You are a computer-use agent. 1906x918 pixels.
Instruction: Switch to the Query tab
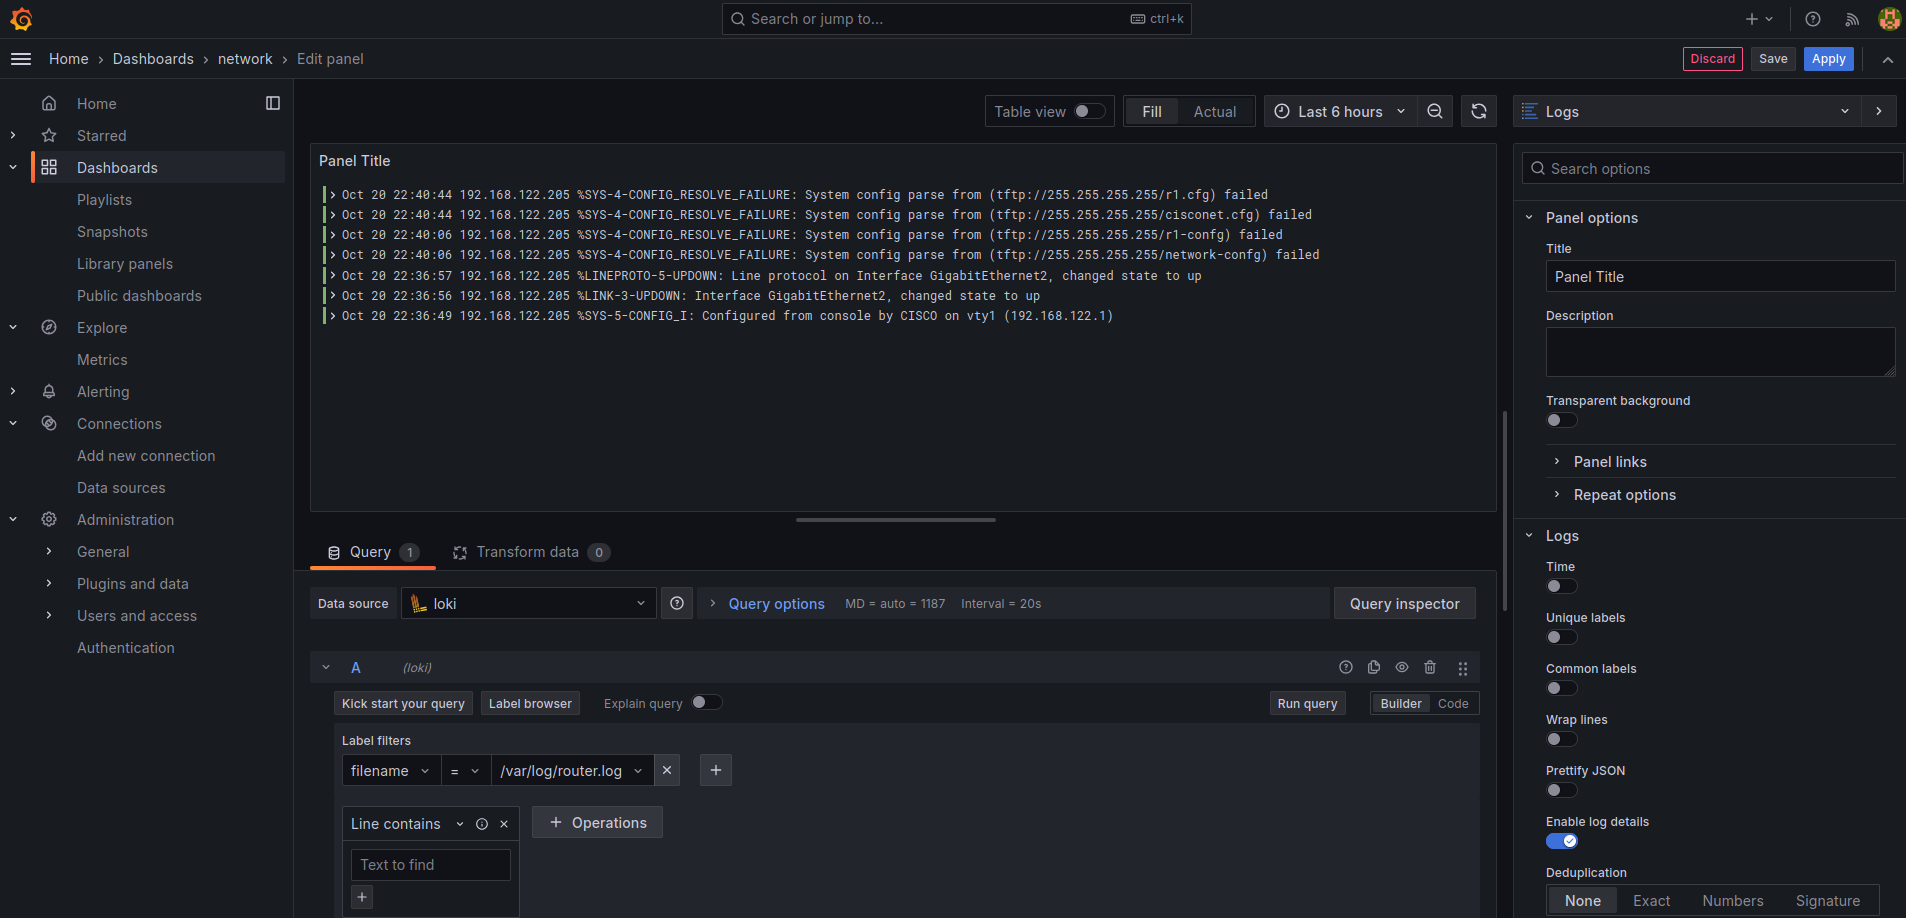click(x=373, y=552)
